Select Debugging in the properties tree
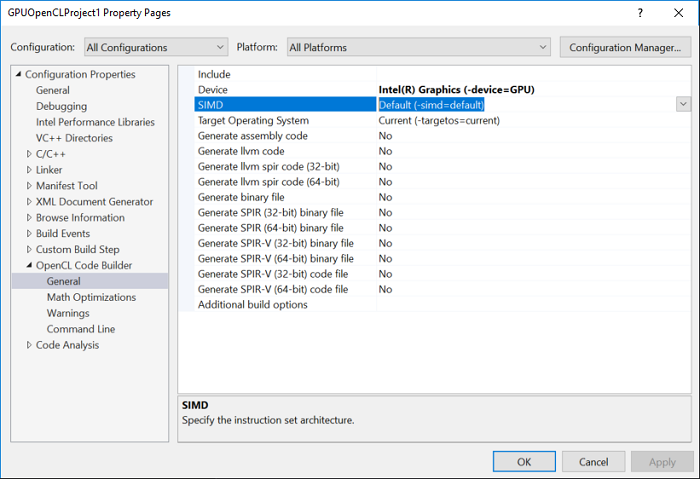Image resolution: width=700 pixels, height=479 pixels. (61, 106)
